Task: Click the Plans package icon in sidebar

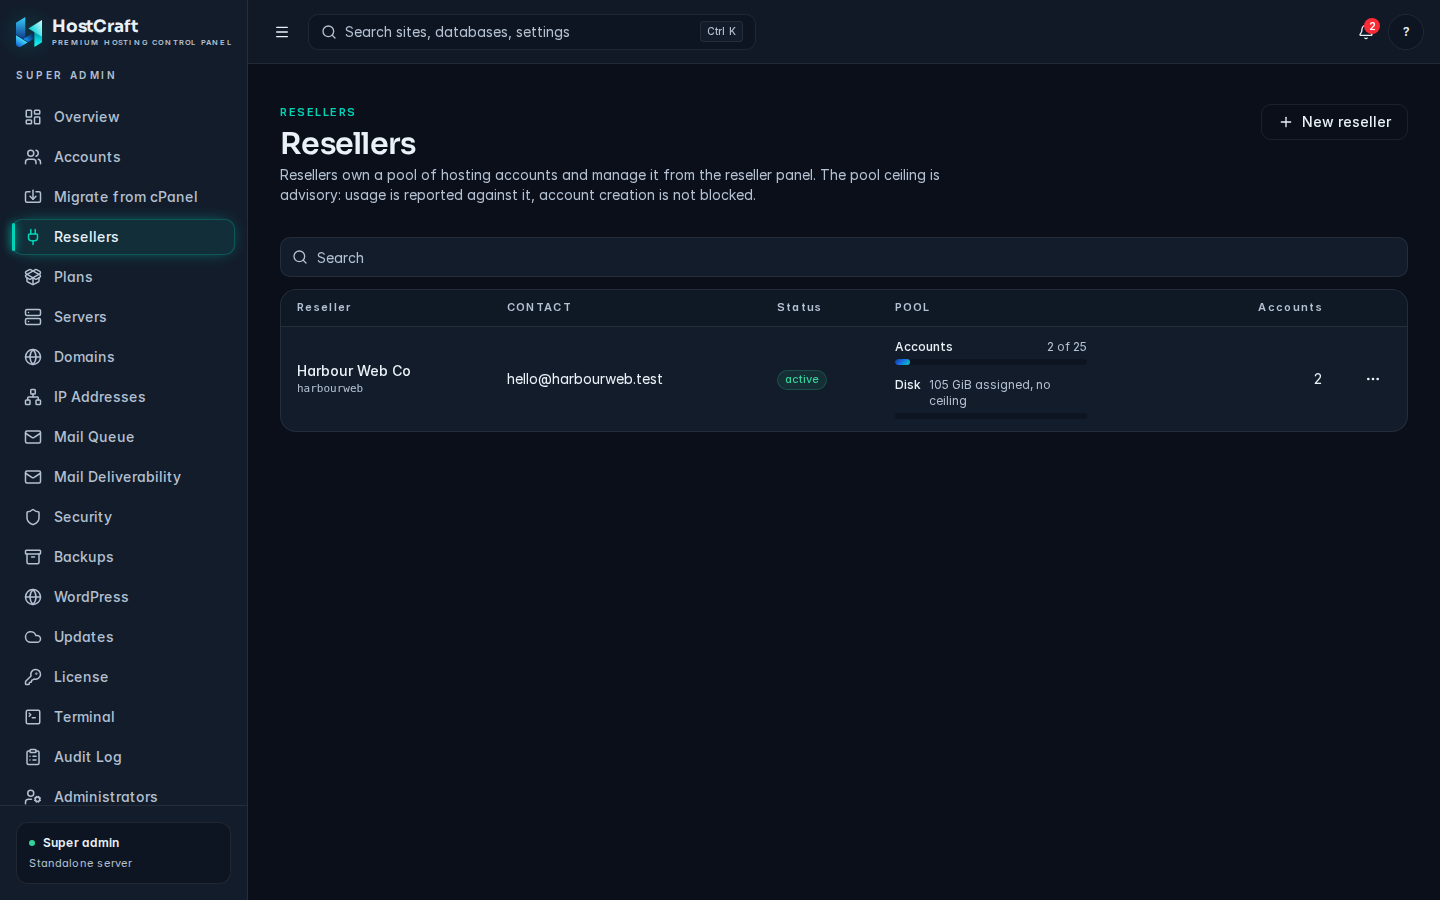Action: [33, 277]
